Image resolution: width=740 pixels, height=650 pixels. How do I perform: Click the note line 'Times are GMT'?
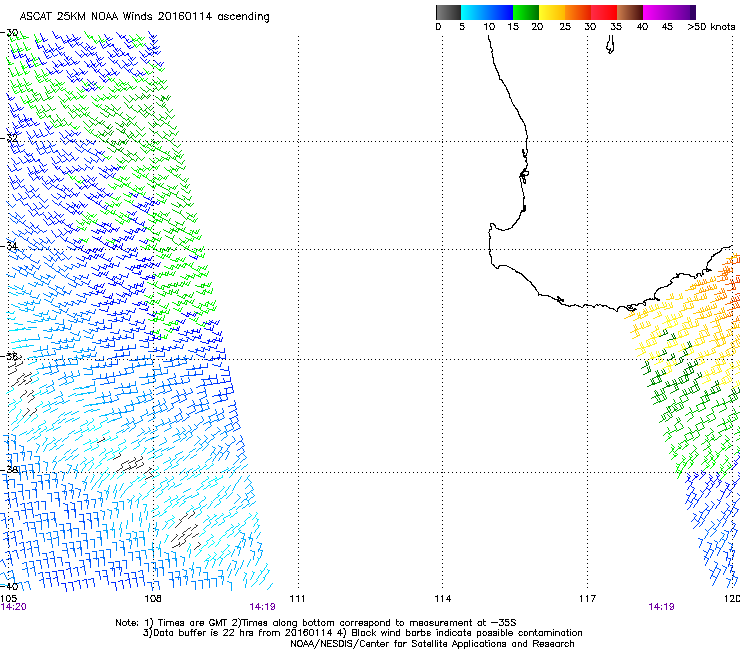point(191,623)
